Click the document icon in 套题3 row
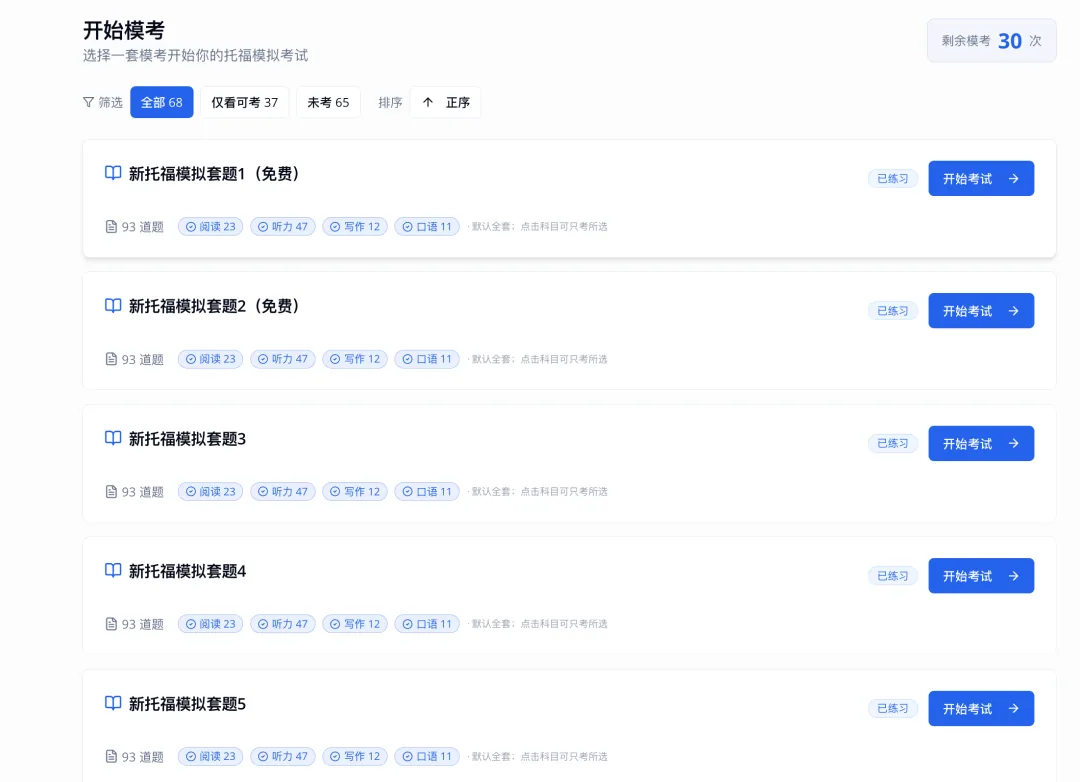 pyautogui.click(x=111, y=491)
